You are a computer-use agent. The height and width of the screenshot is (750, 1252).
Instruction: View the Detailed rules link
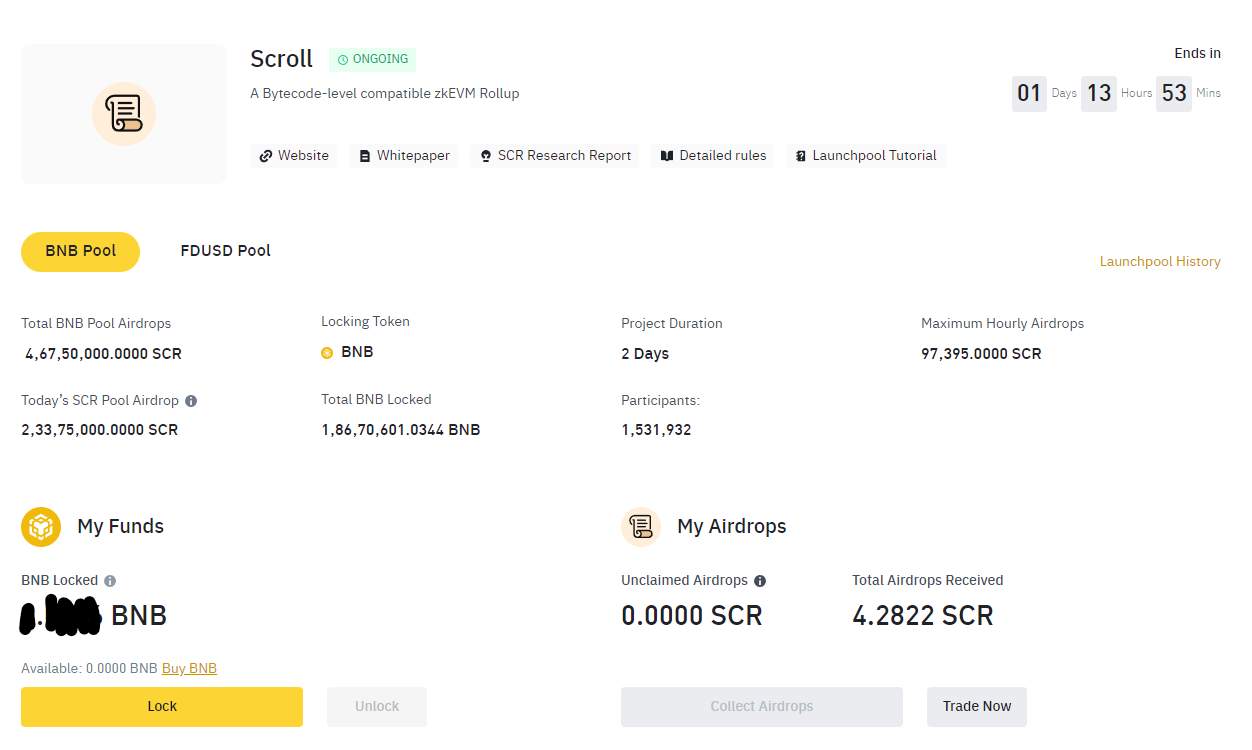(x=713, y=156)
